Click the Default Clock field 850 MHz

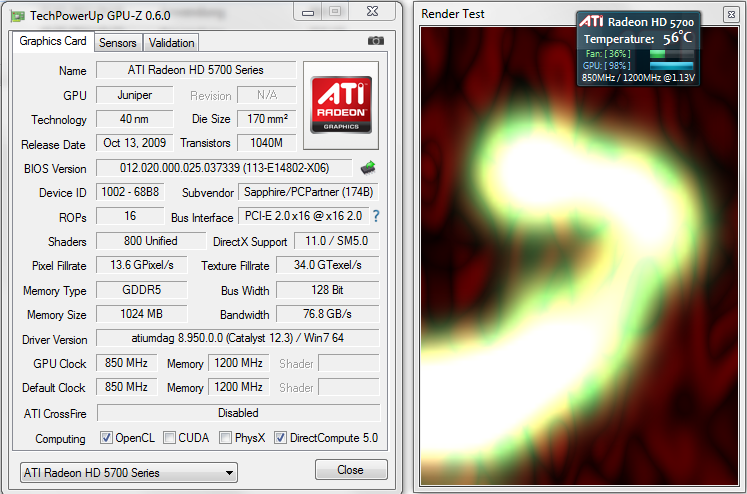tap(127, 387)
